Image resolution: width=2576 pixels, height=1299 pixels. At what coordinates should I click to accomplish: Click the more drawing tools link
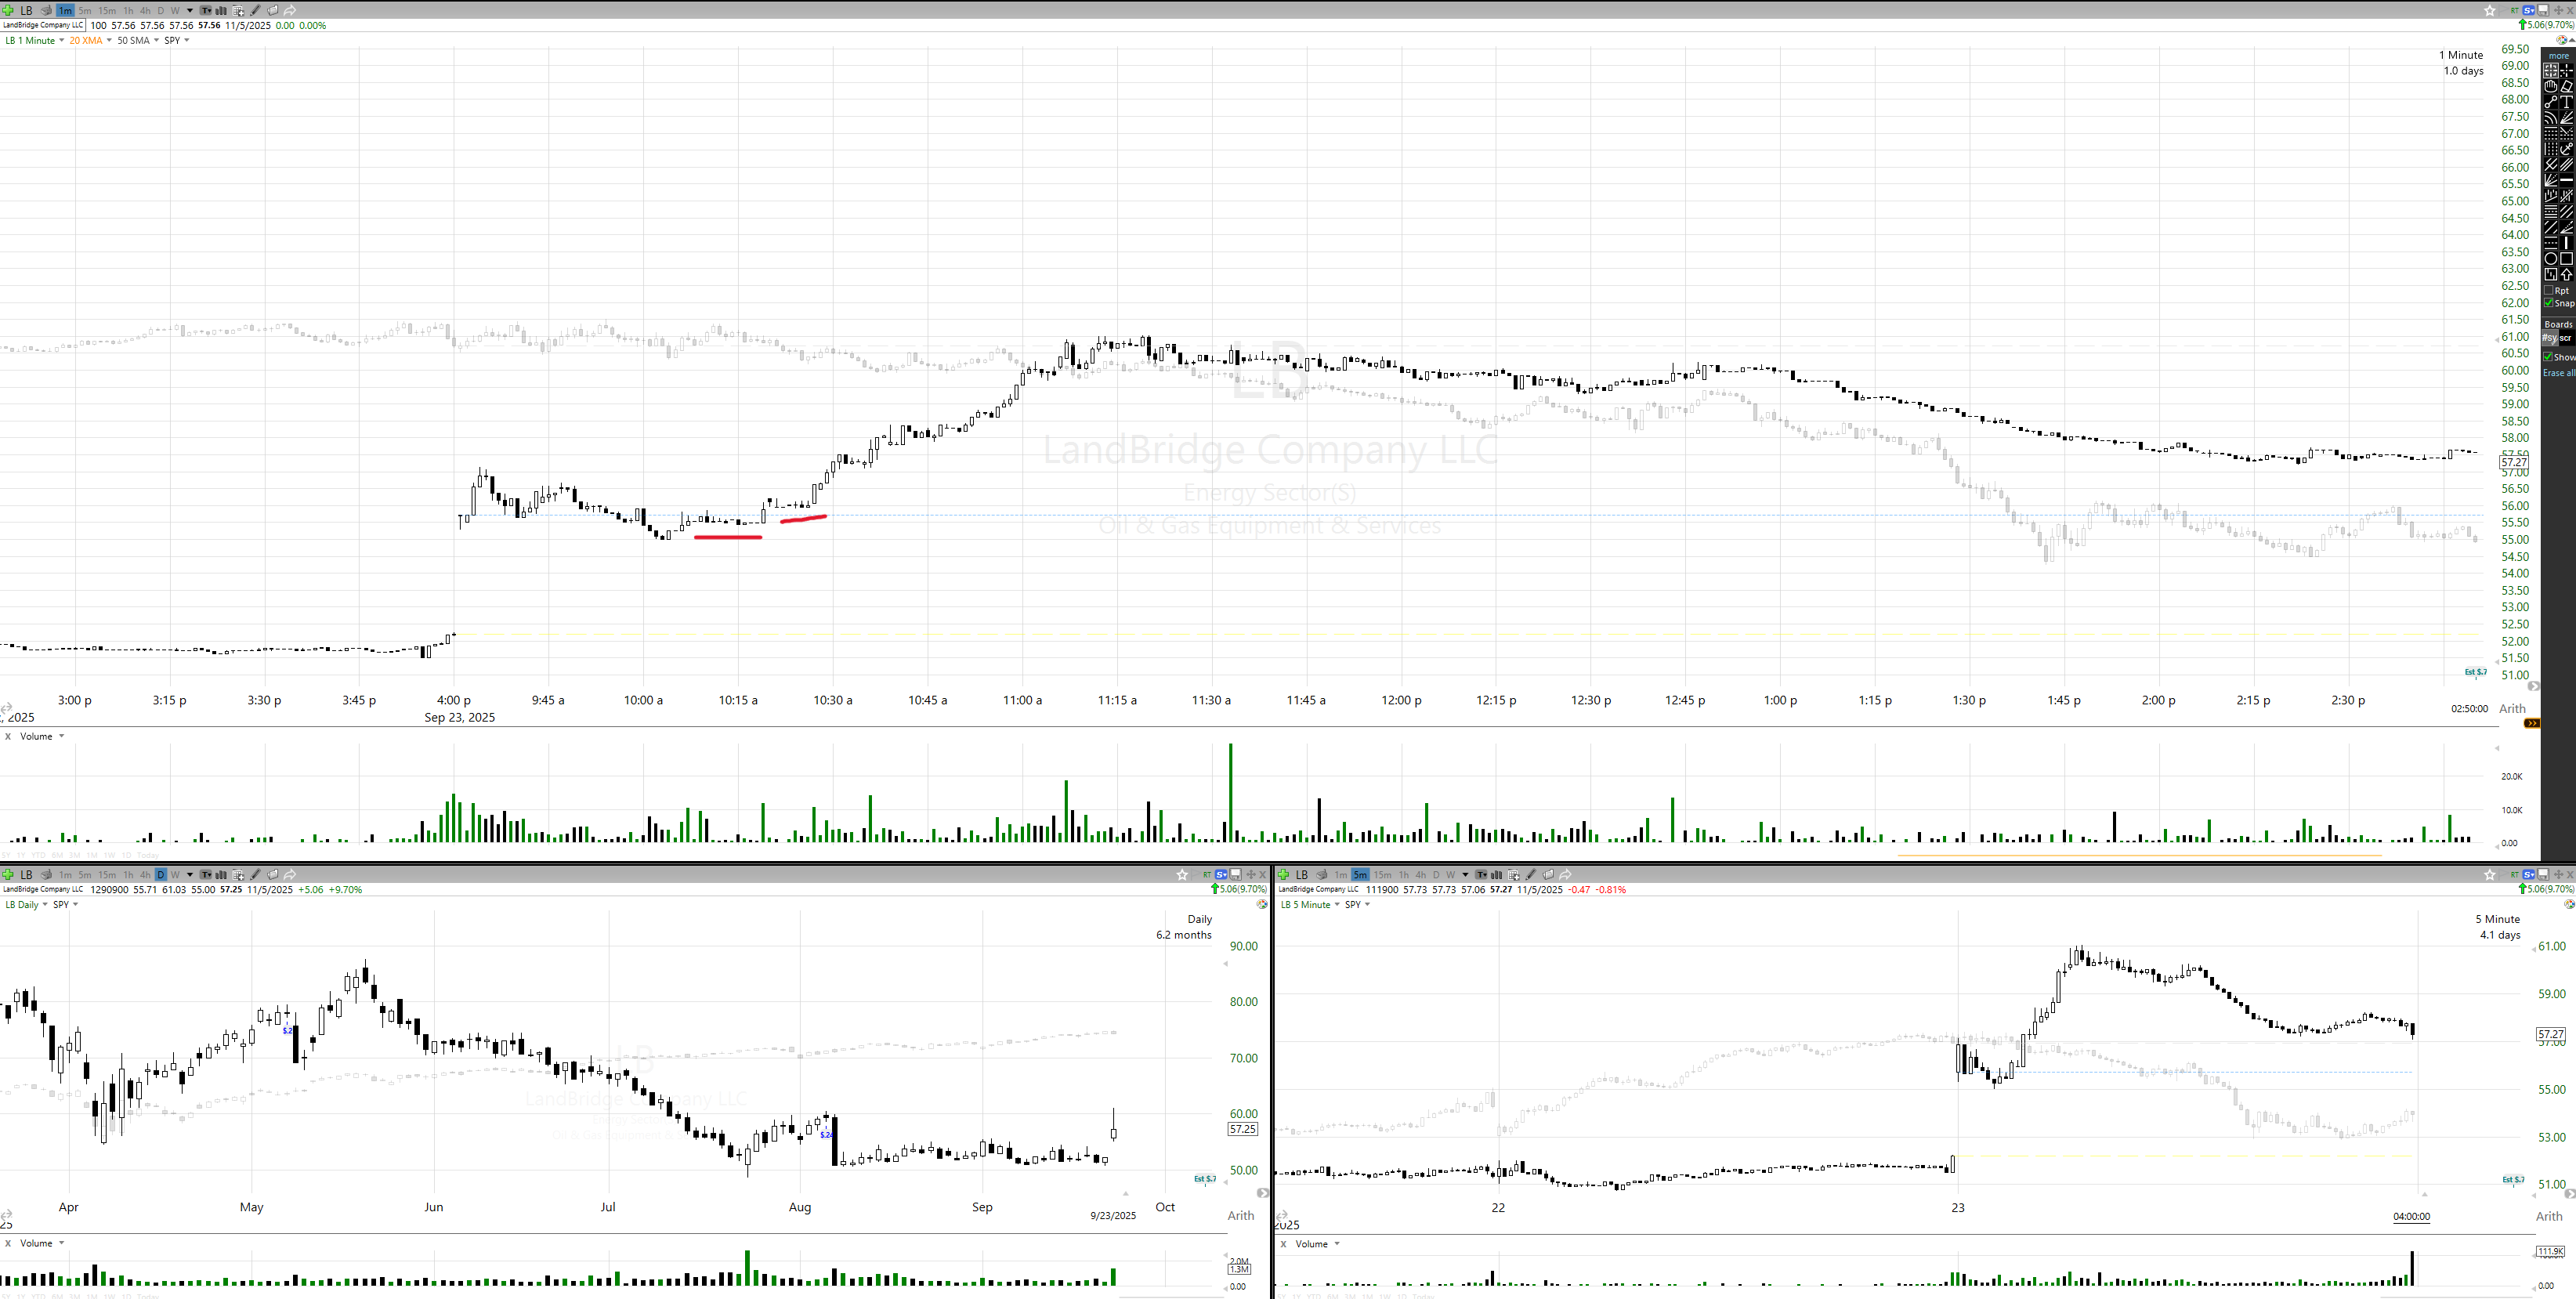(2559, 56)
